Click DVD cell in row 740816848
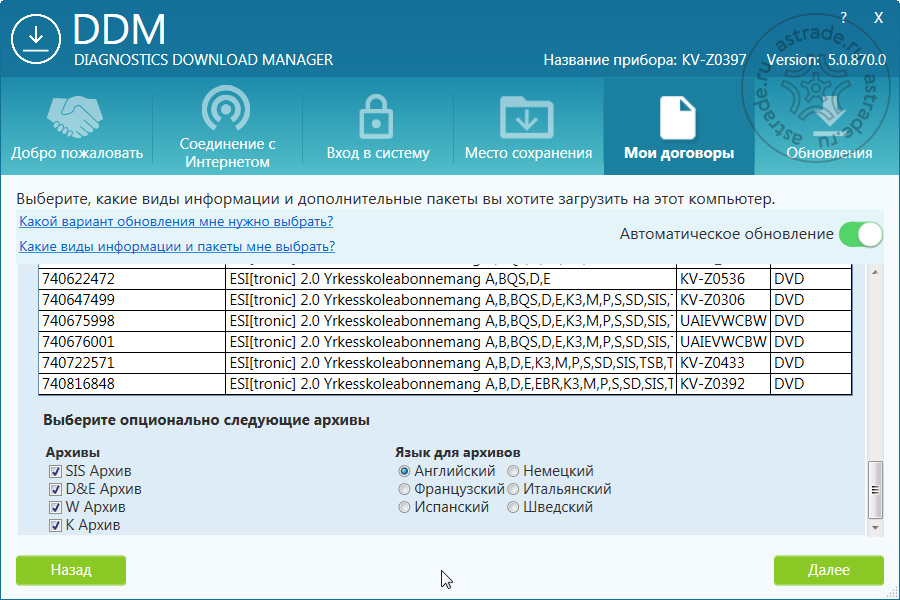 811,384
